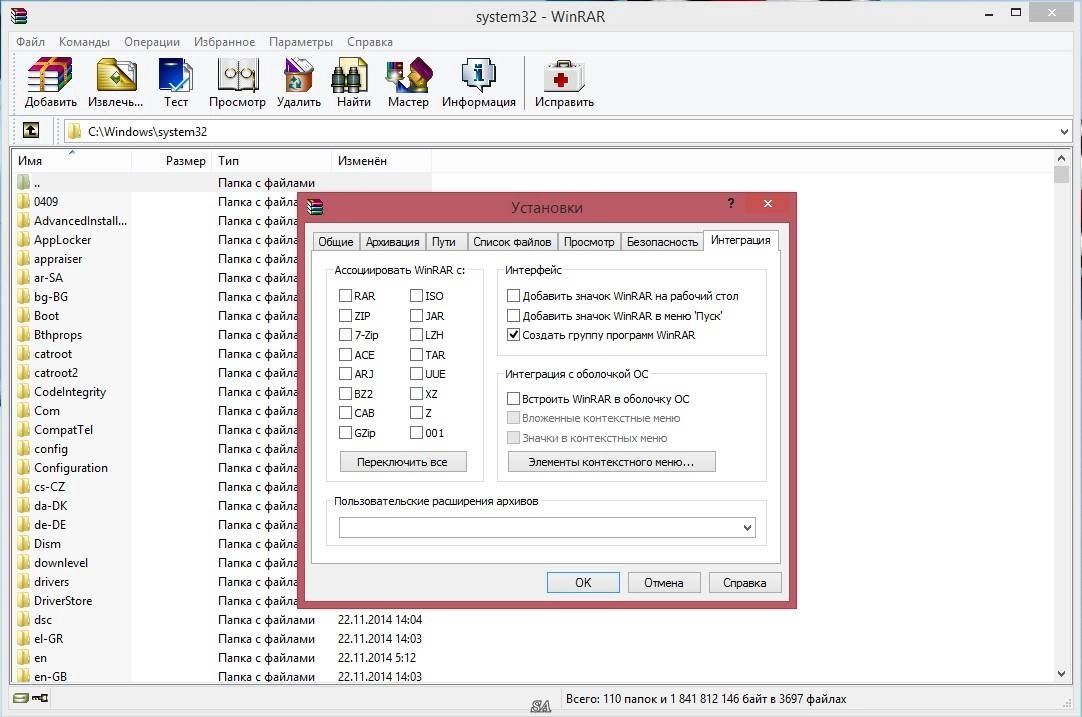Select the drivers folder icon
1082x717 pixels.
pyautogui.click(x=23, y=582)
